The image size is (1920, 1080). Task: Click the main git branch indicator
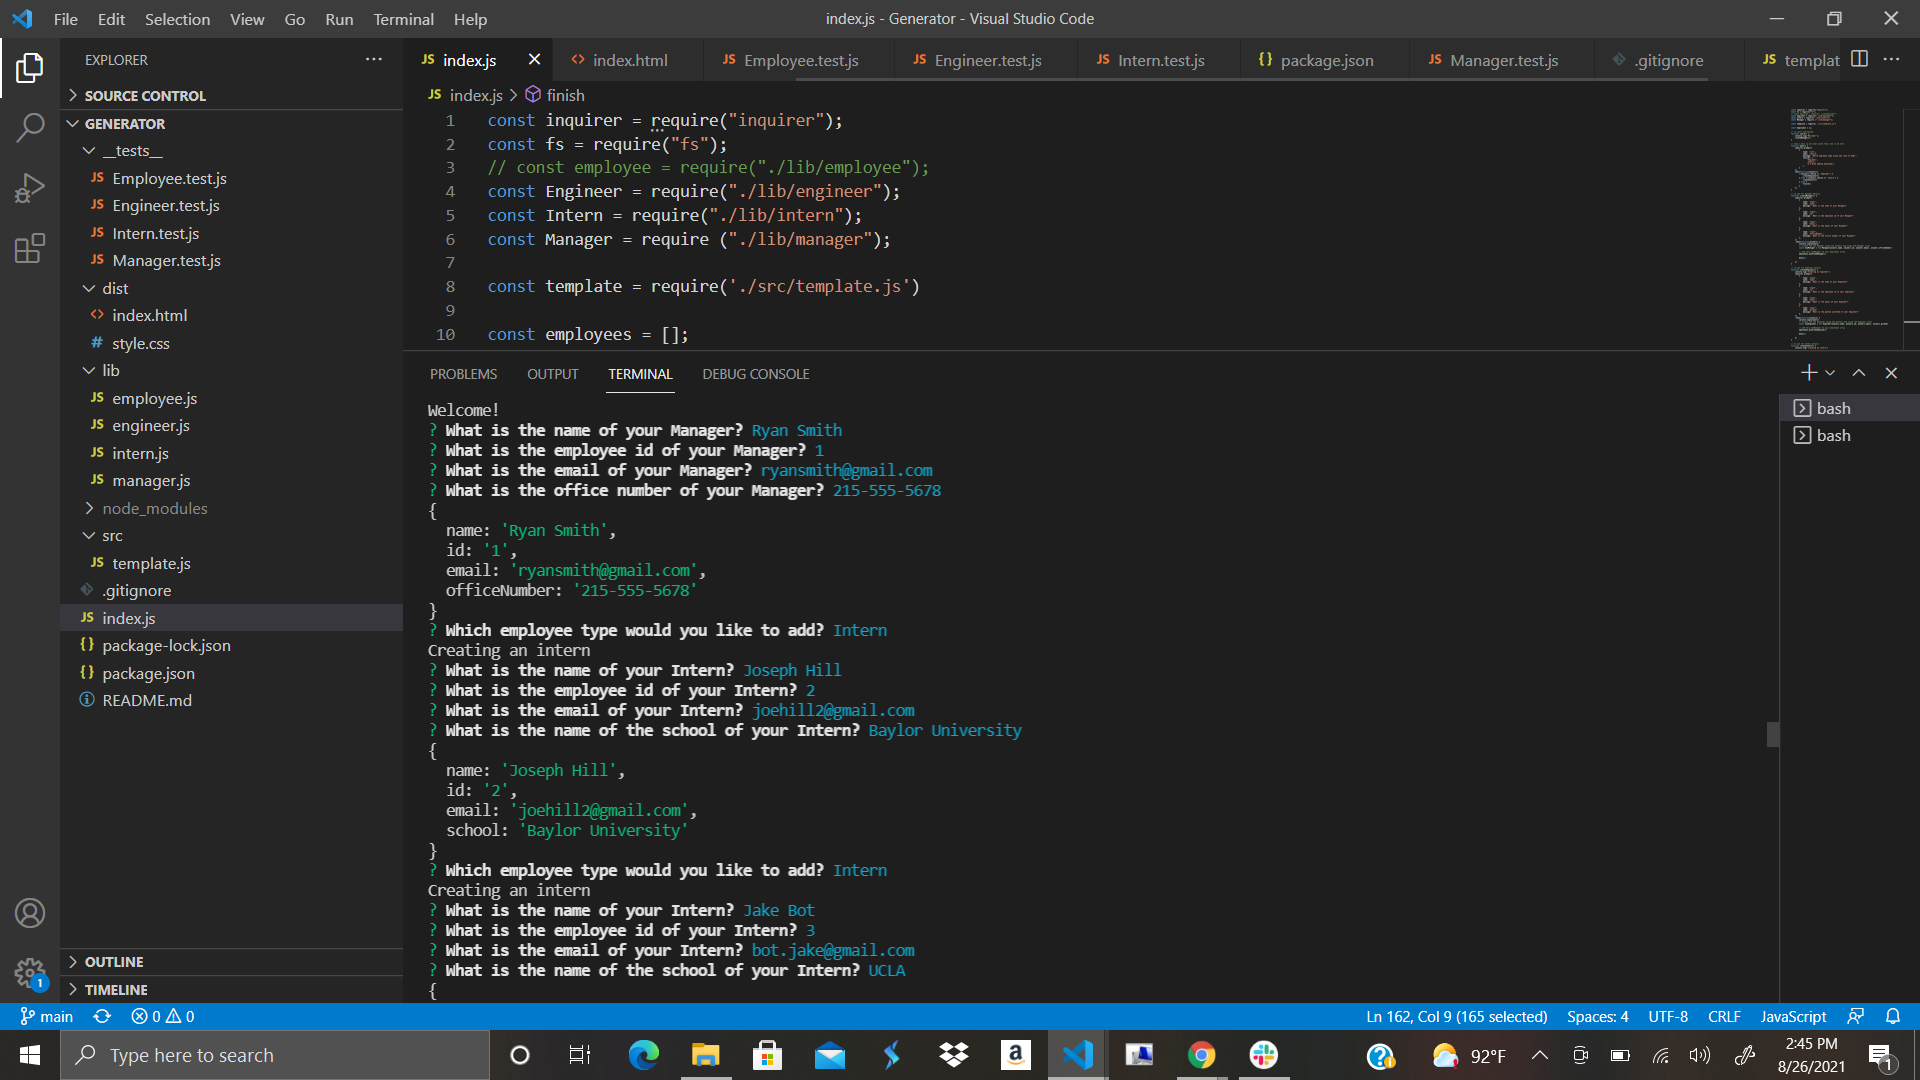click(46, 1016)
